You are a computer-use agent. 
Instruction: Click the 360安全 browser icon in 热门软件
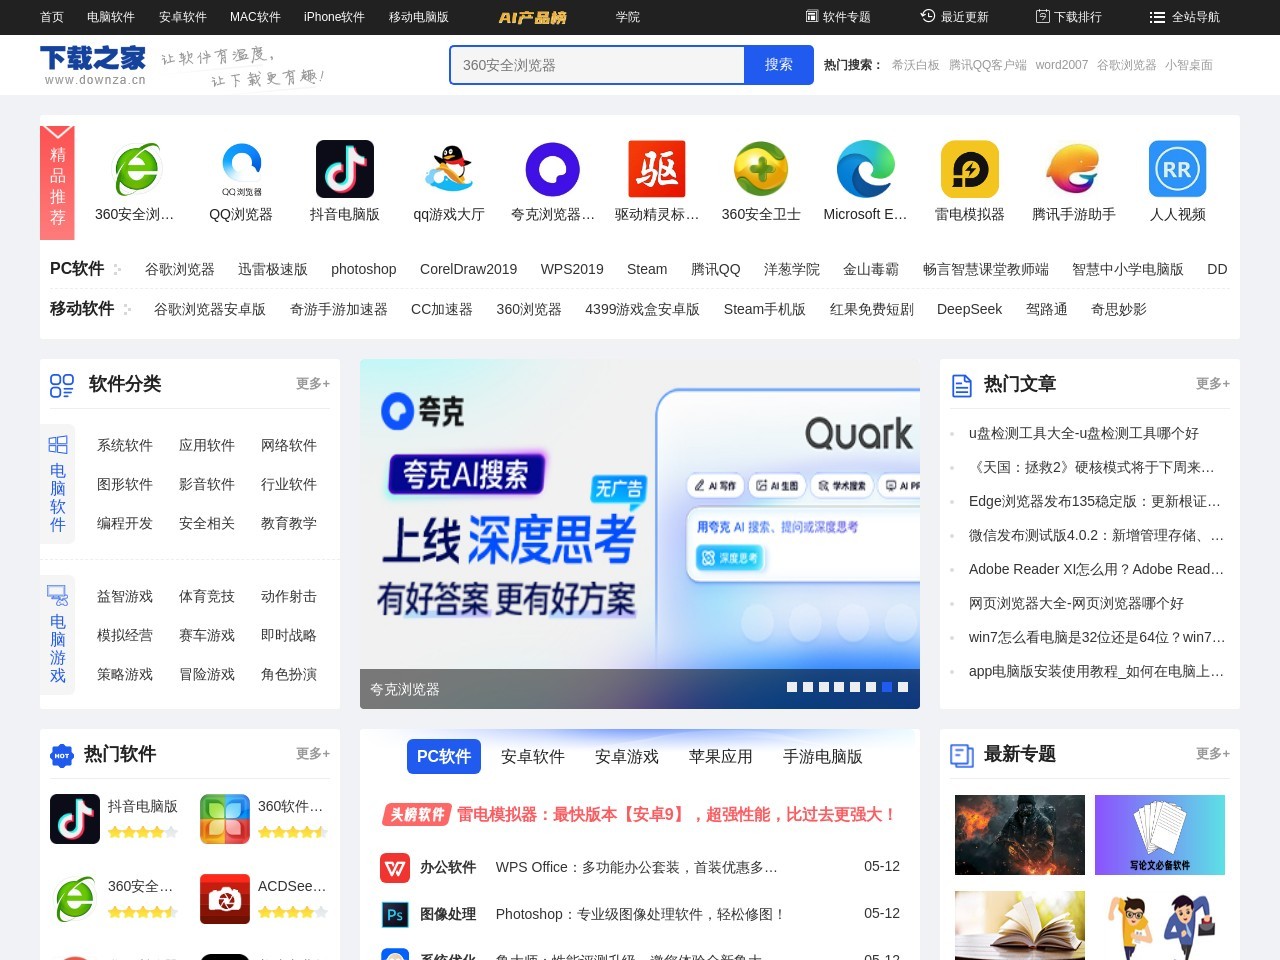(75, 899)
